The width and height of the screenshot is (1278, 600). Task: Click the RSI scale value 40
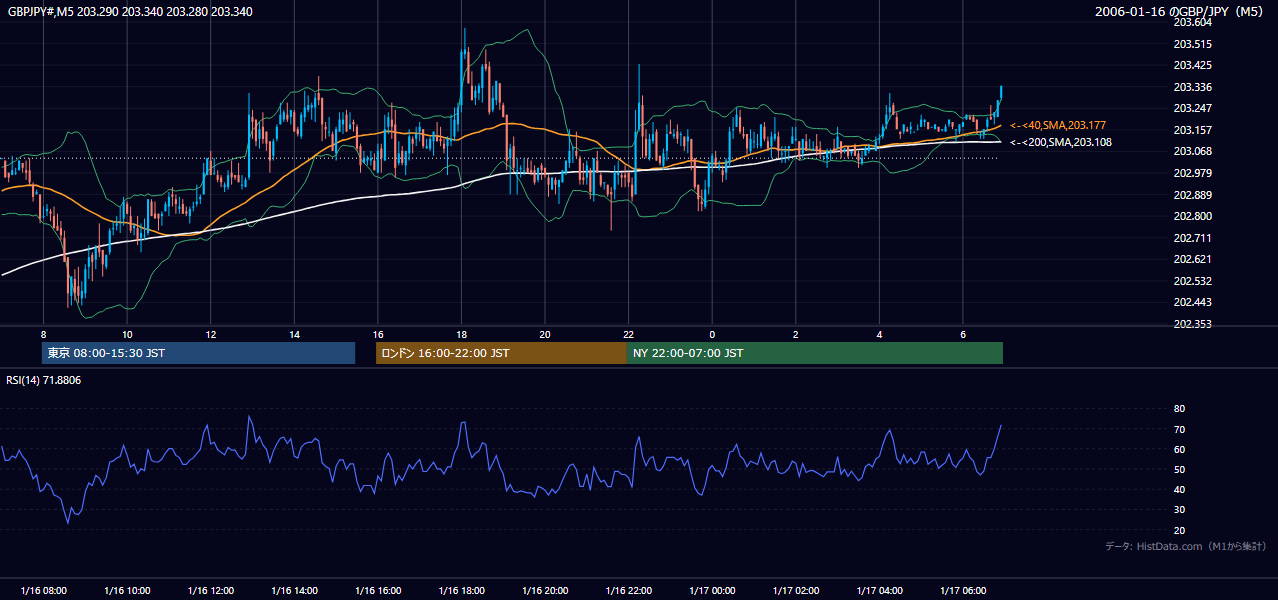pos(1179,489)
